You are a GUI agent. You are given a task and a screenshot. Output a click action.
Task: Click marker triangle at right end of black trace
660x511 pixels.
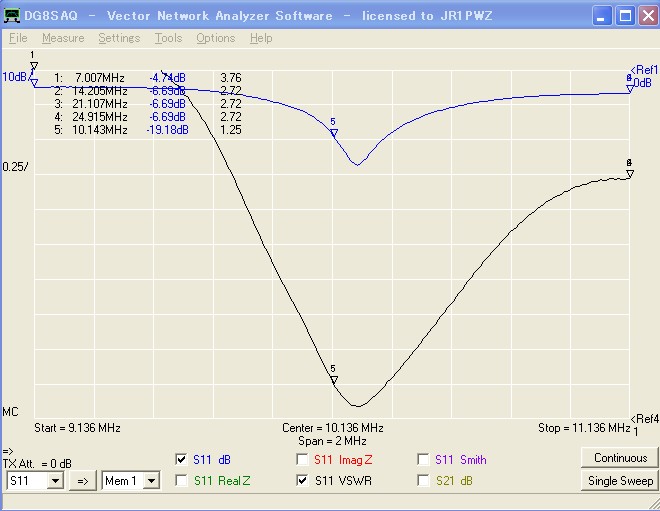click(630, 173)
